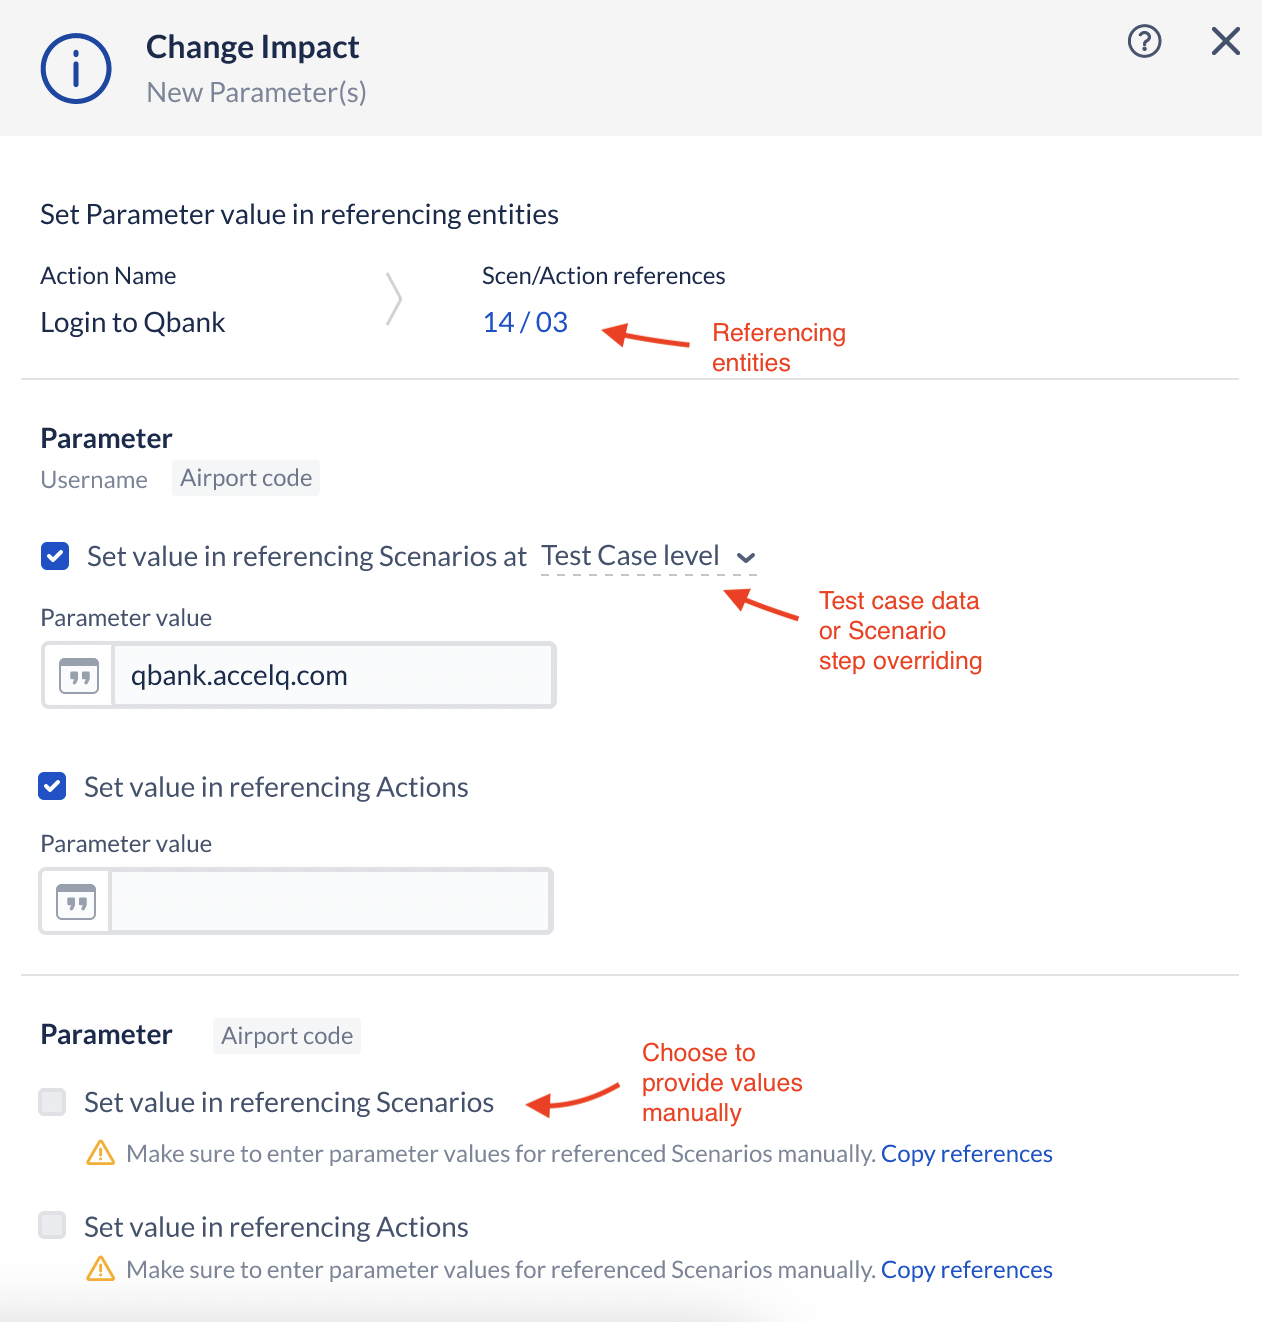
Task: Click Copy references under referencing Scenarios
Action: coord(966,1154)
